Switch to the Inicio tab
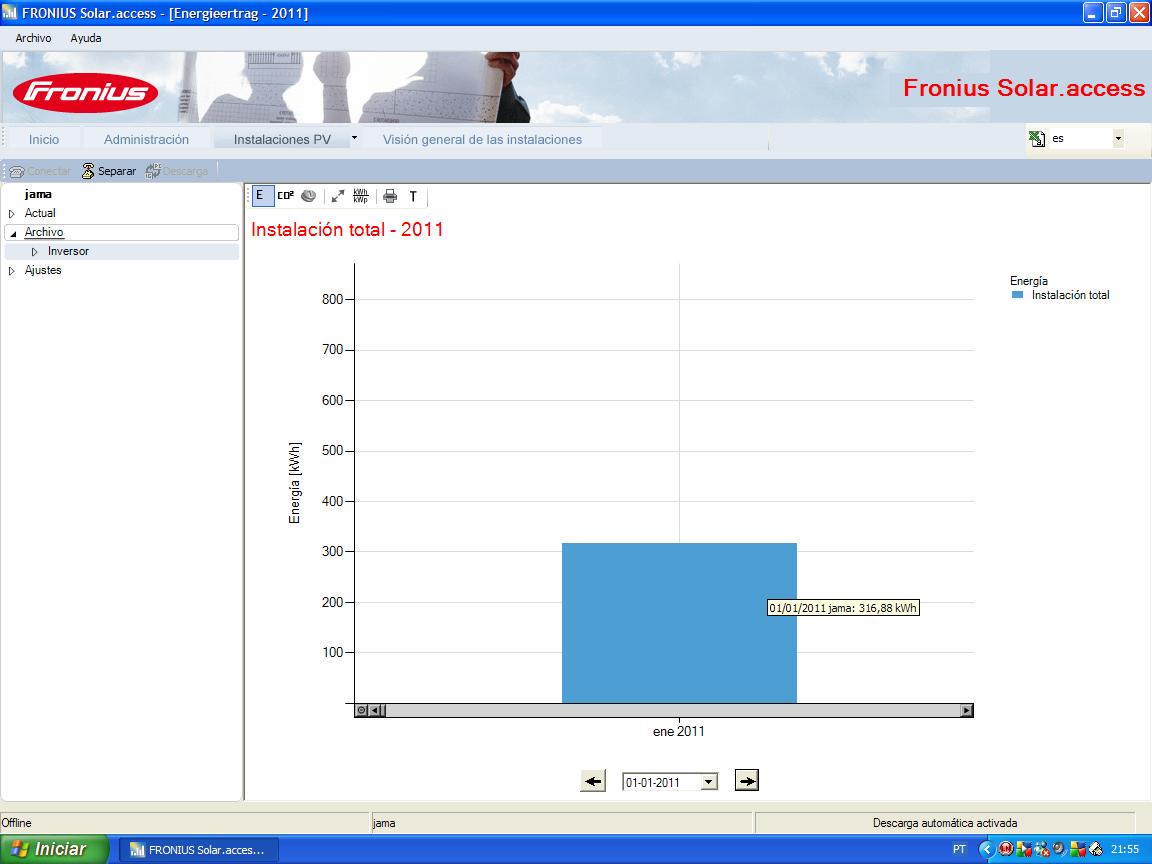The height and width of the screenshot is (864, 1152). pos(44,139)
